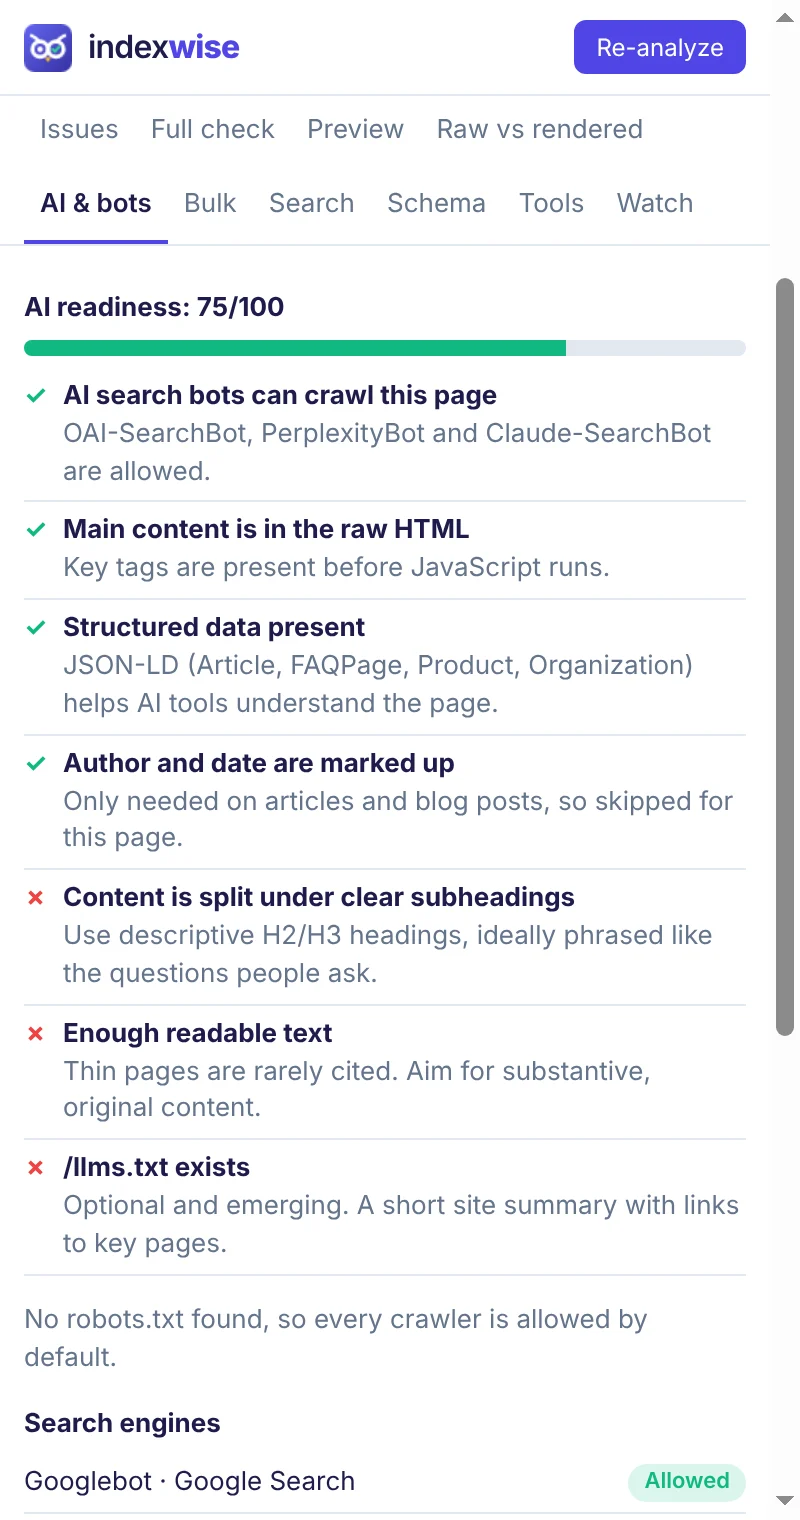Click scrollbar down arrow at bottom

(785, 1501)
